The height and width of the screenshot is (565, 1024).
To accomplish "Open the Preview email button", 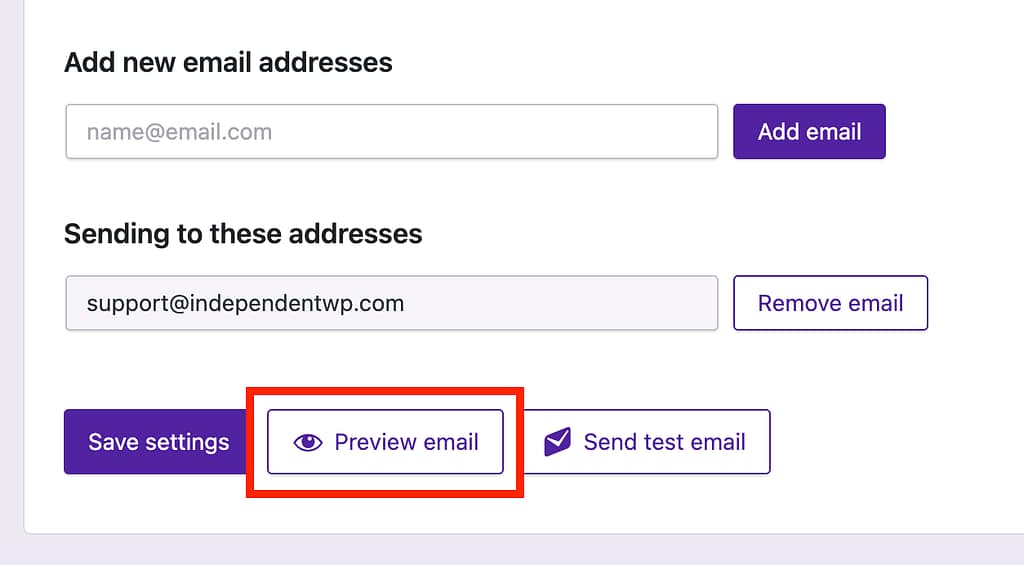I will pyautogui.click(x=385, y=442).
